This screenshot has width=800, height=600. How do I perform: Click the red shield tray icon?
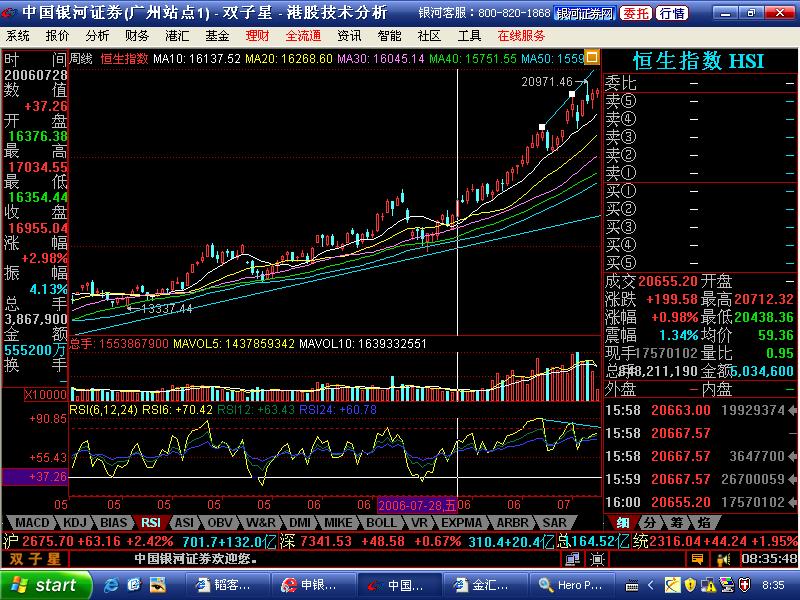(744, 585)
